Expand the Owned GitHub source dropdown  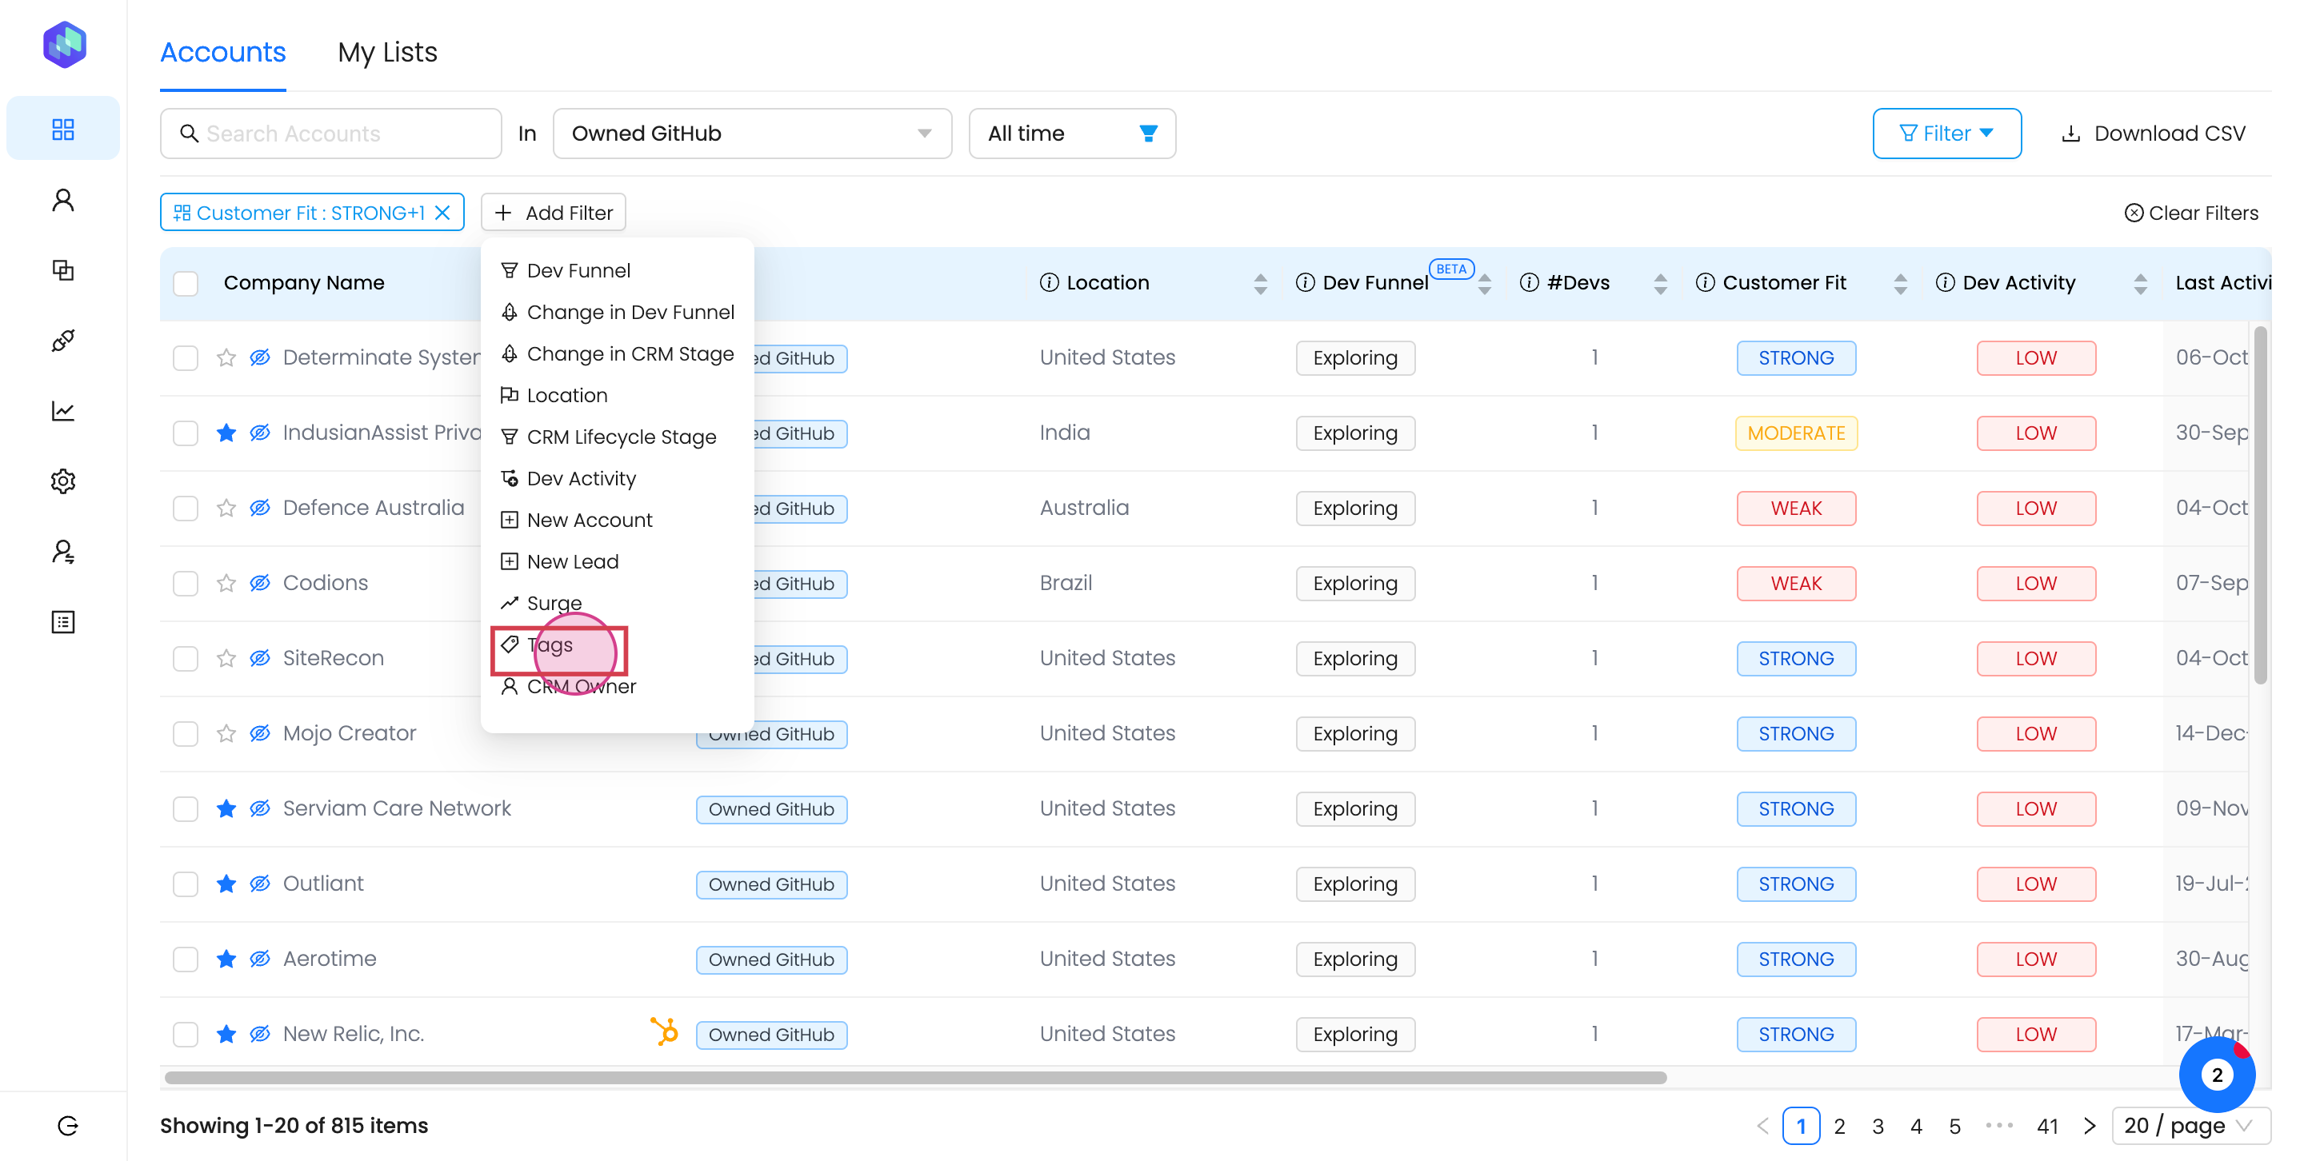click(x=751, y=133)
